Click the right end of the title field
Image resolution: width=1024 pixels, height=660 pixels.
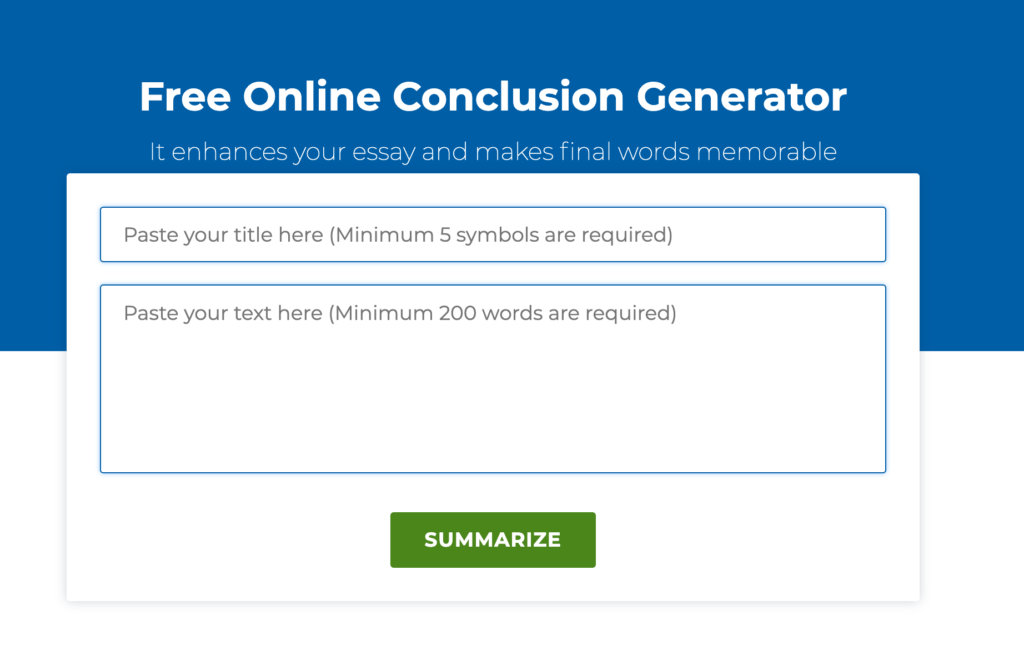[860, 235]
